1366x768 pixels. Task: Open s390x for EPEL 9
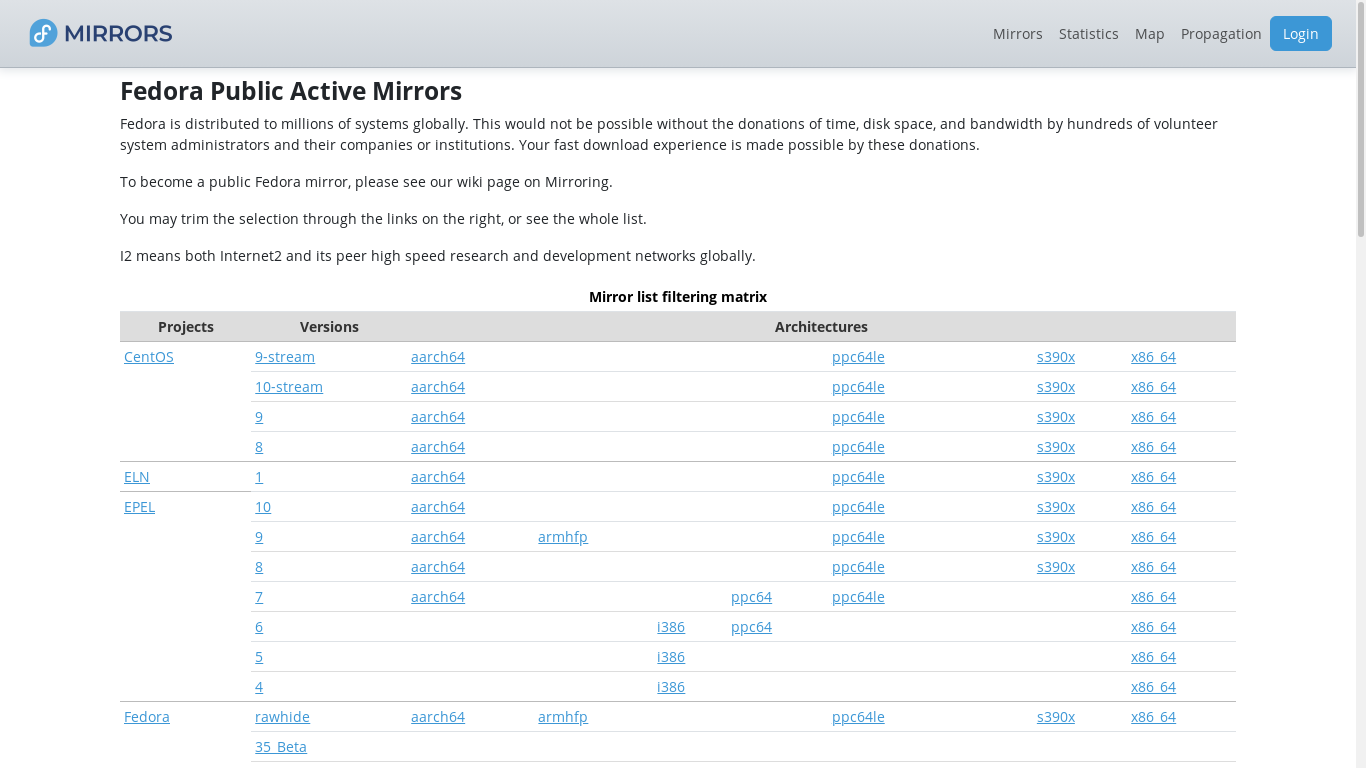pos(1056,537)
